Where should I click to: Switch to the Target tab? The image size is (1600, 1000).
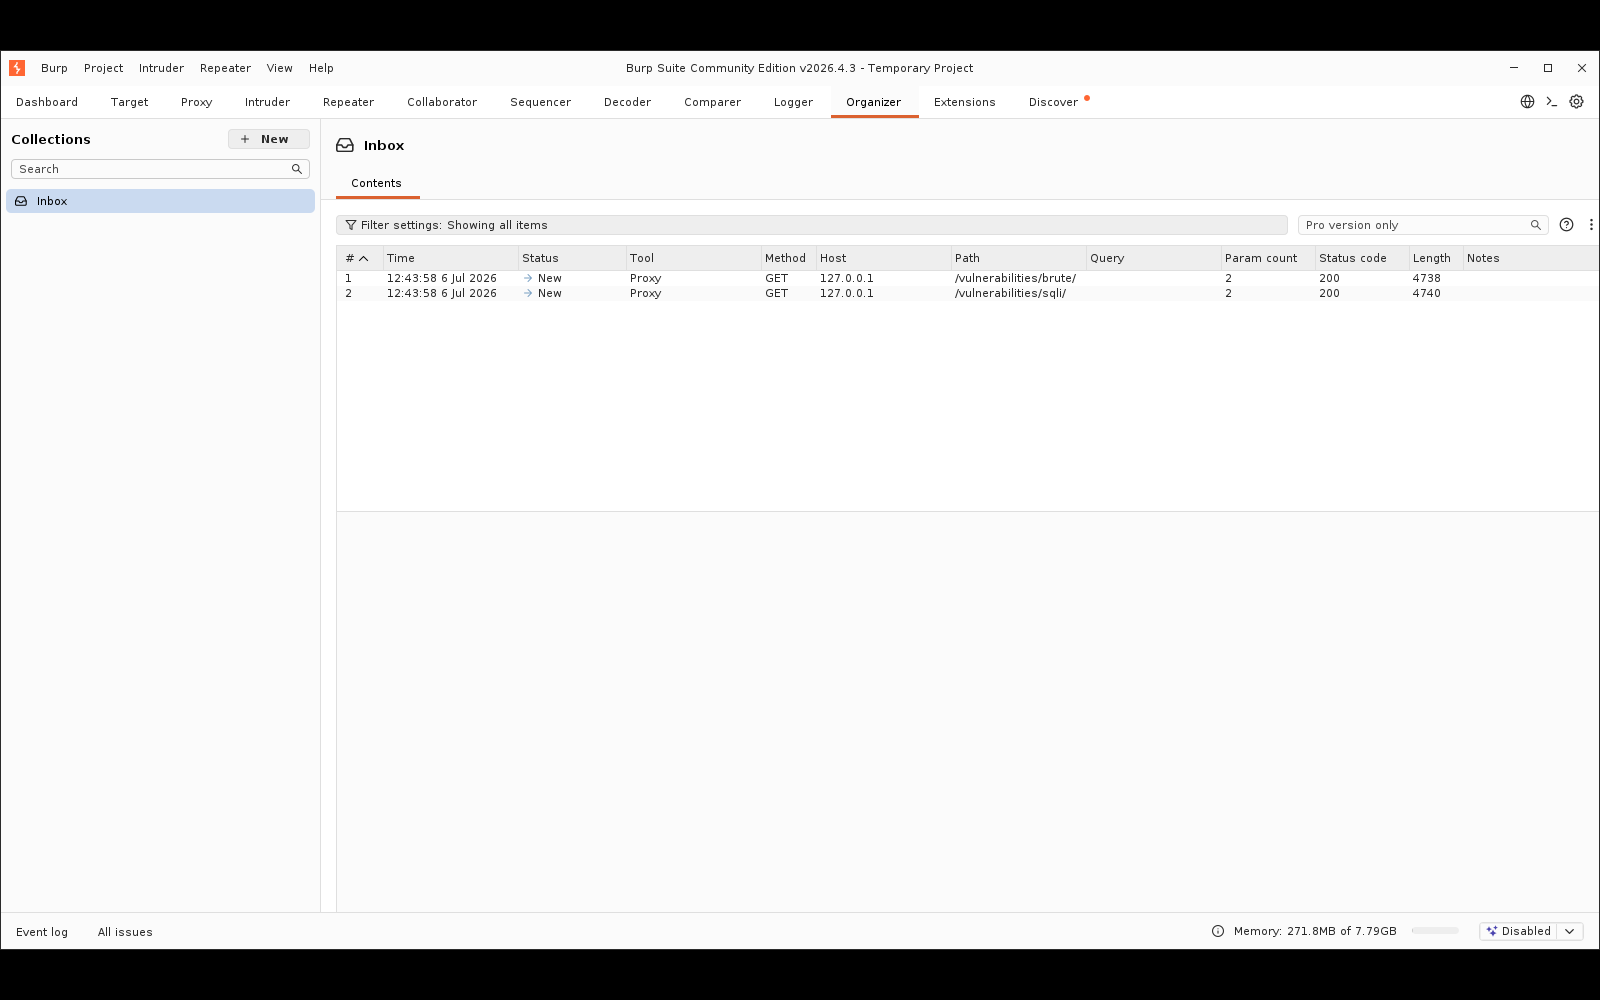coord(129,102)
